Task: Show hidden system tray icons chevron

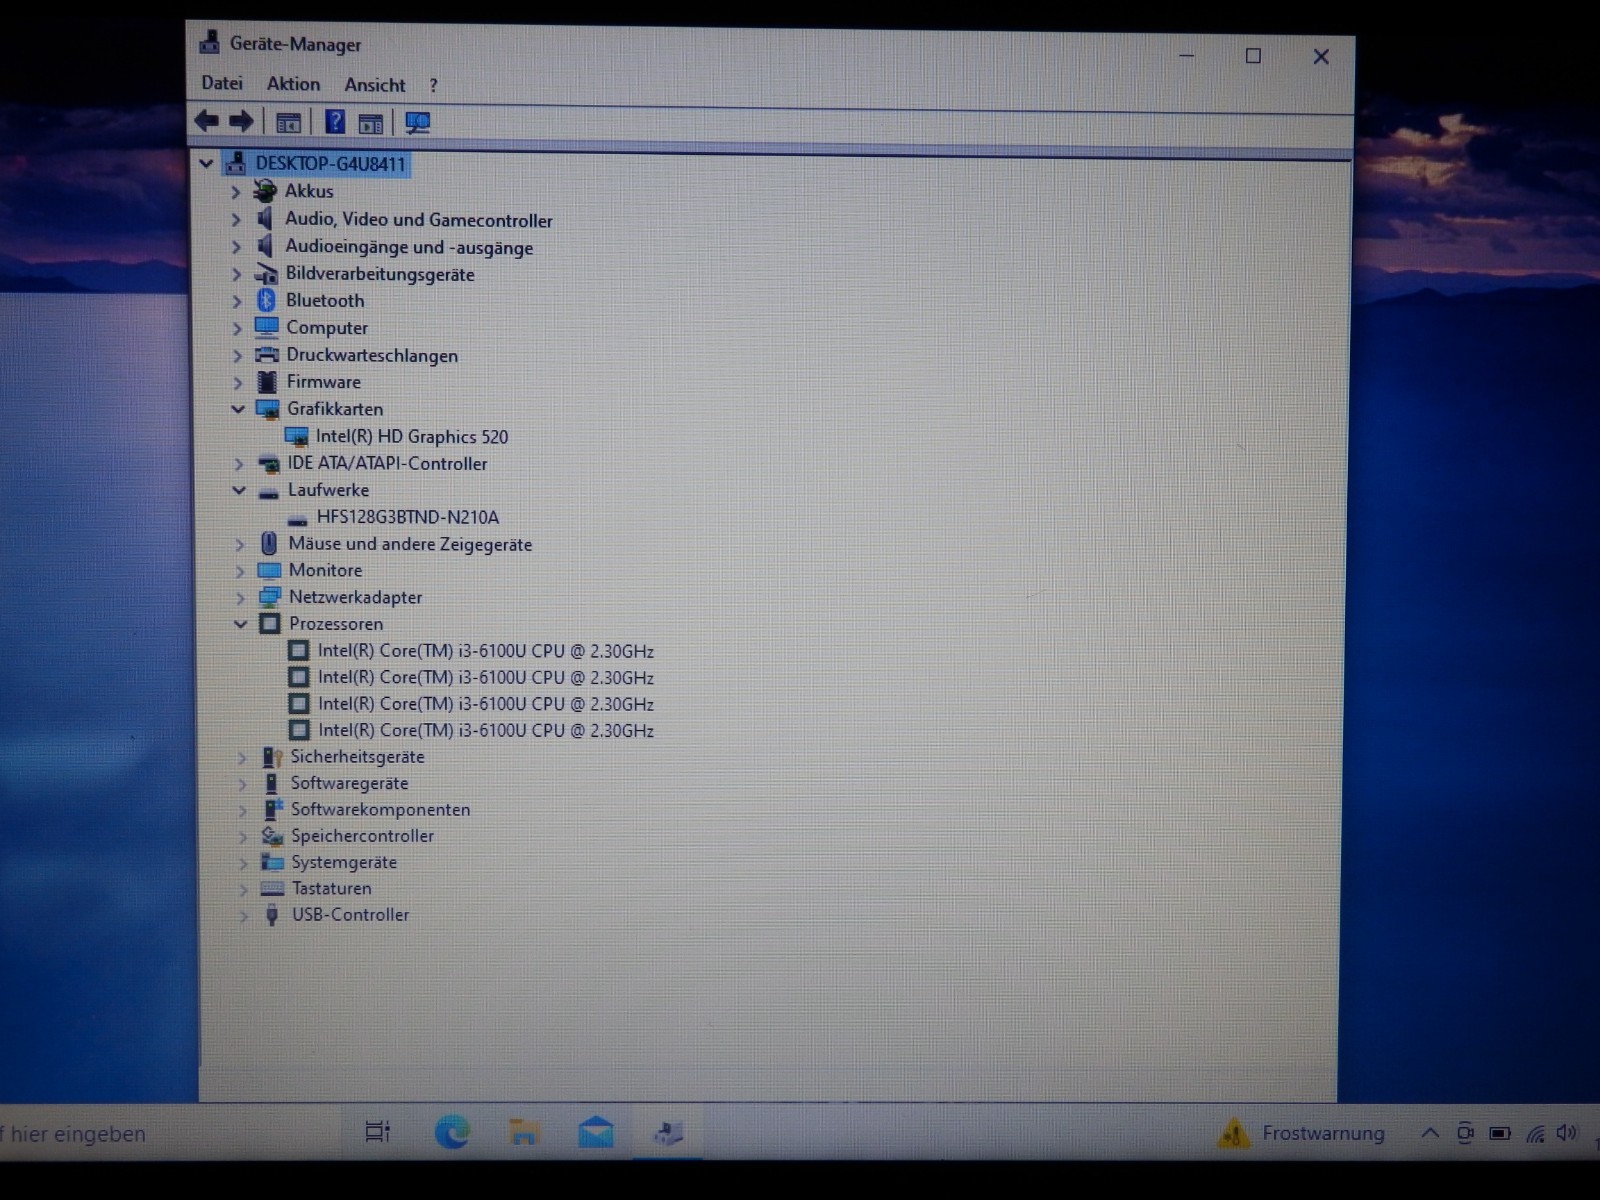Action: [1430, 1133]
